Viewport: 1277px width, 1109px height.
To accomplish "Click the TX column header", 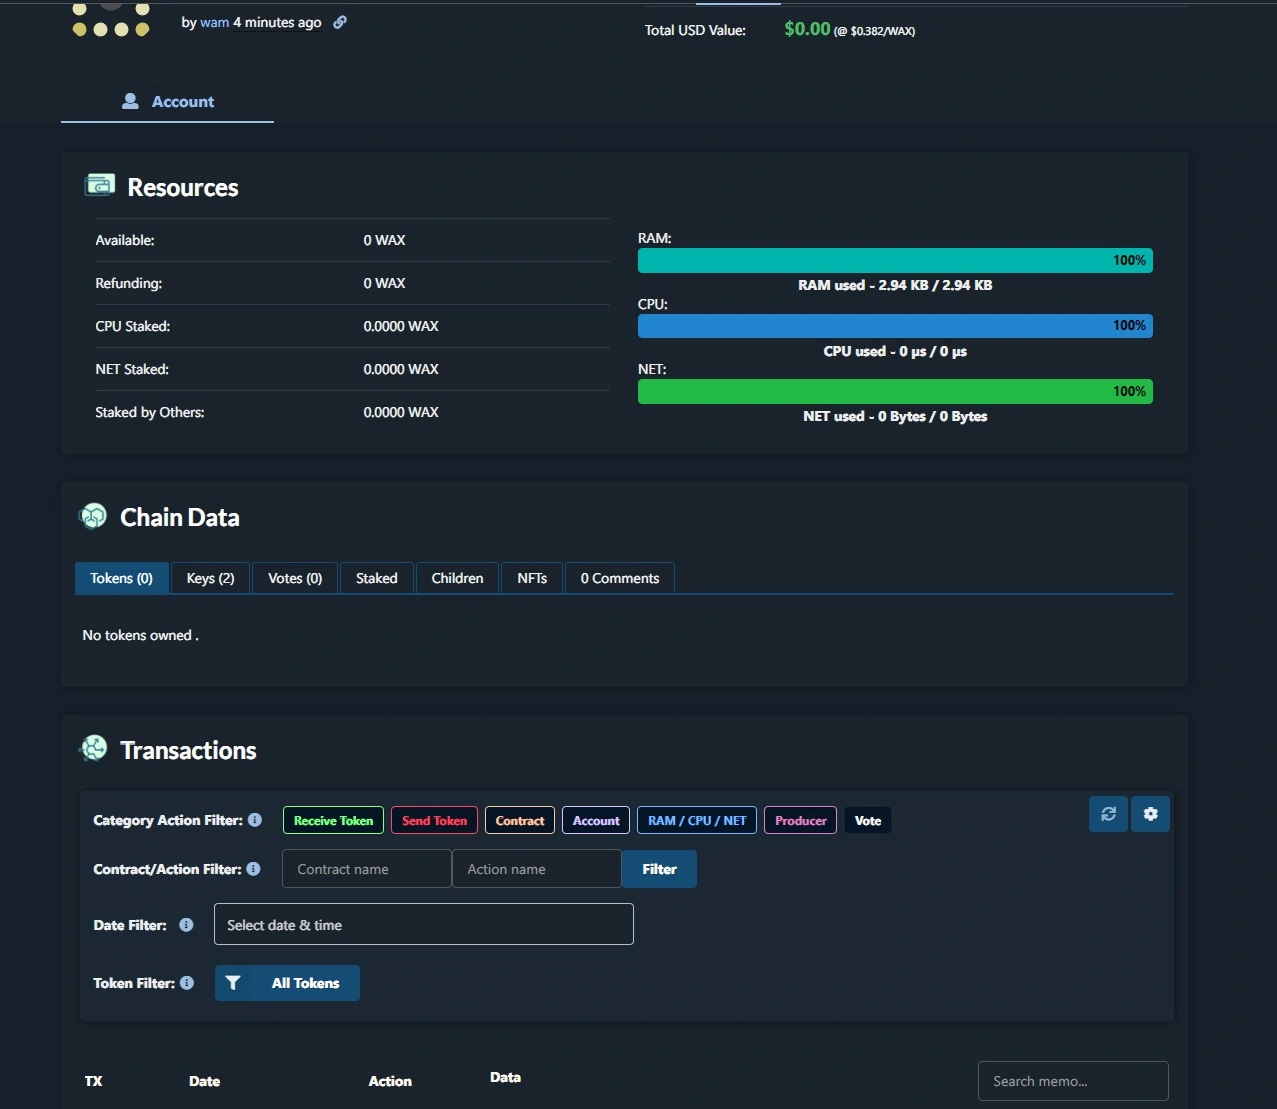I will point(94,1081).
